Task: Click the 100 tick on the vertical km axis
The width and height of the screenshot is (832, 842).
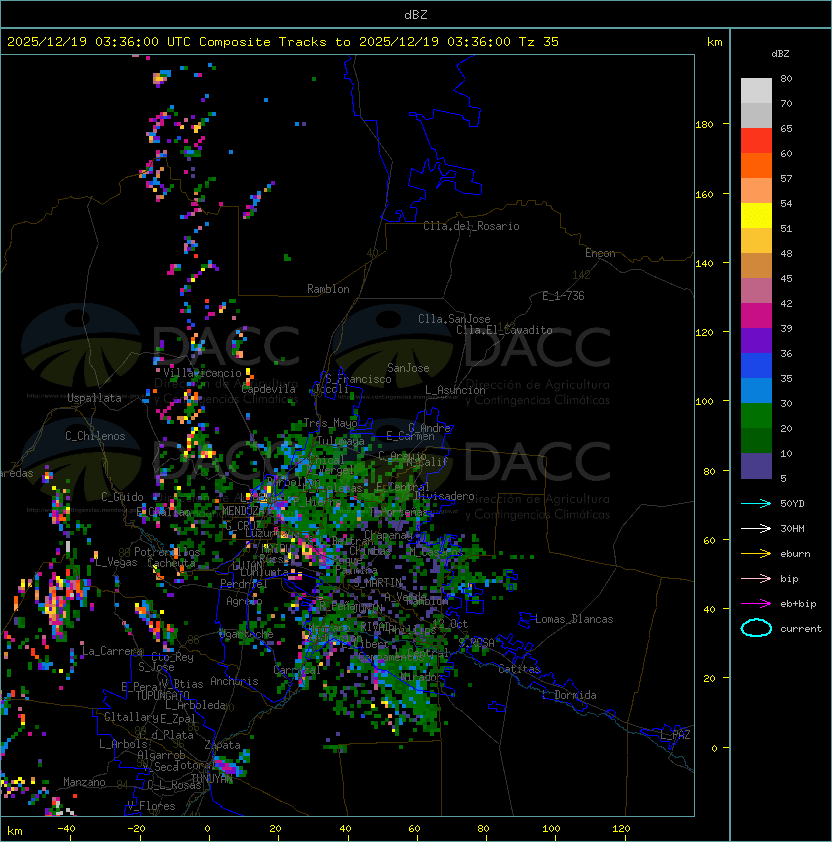Action: pos(704,402)
